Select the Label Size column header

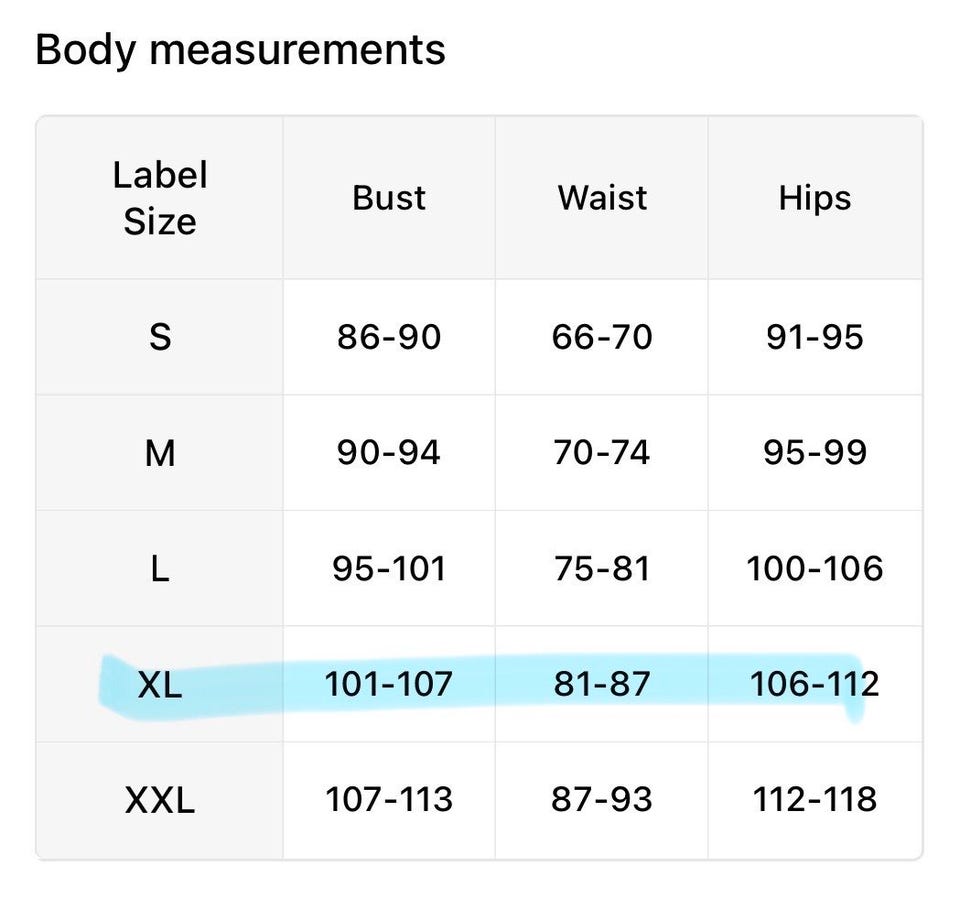160,198
